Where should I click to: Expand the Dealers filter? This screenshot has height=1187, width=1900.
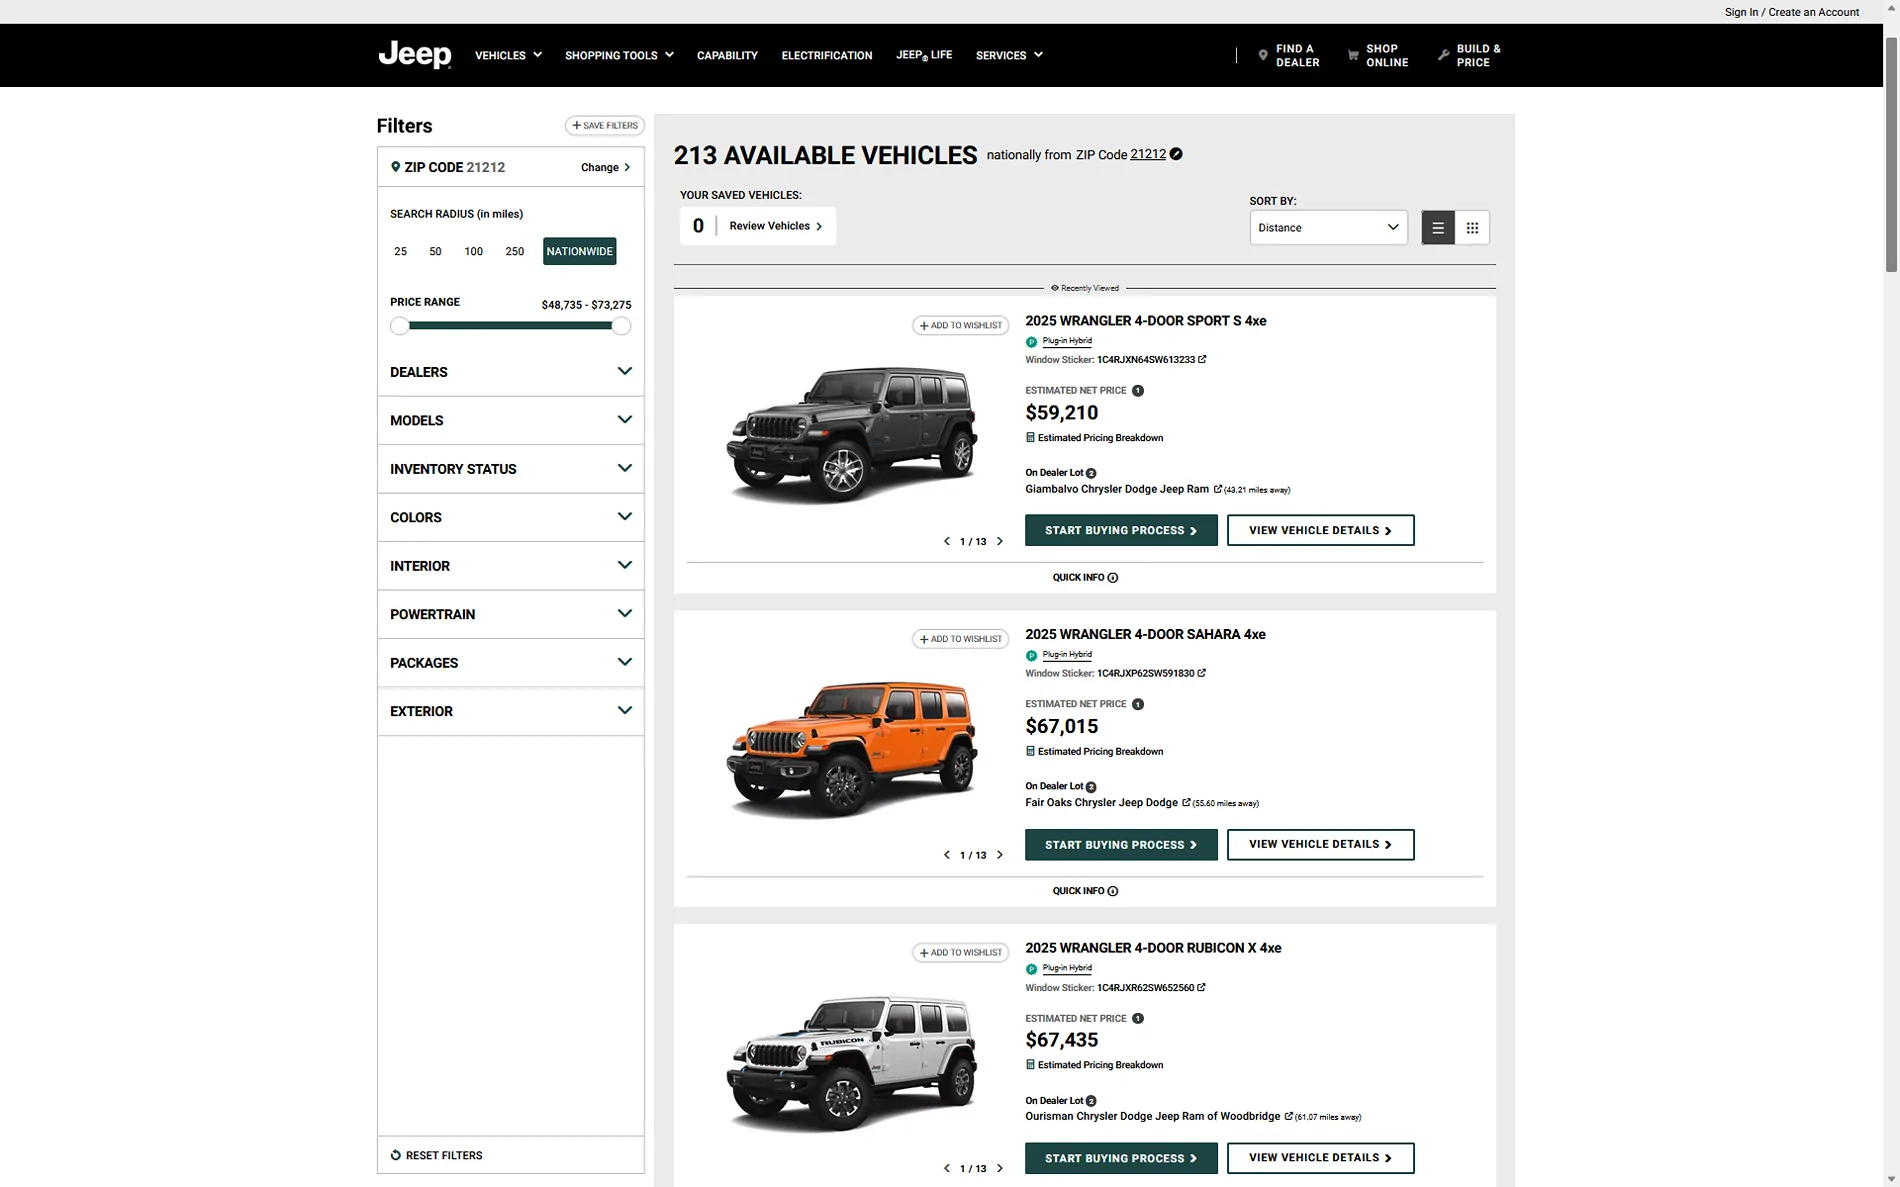510,372
